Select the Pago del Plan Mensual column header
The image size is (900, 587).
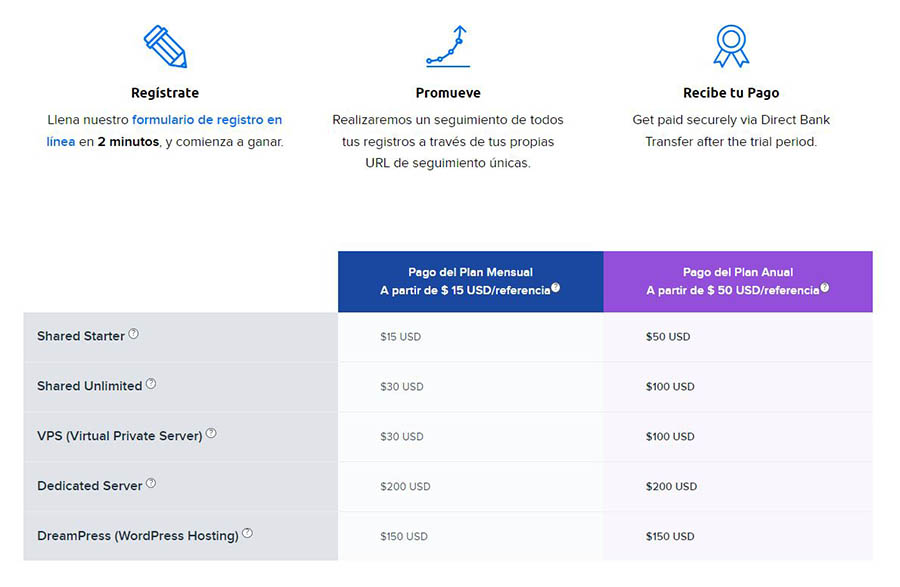click(x=470, y=281)
